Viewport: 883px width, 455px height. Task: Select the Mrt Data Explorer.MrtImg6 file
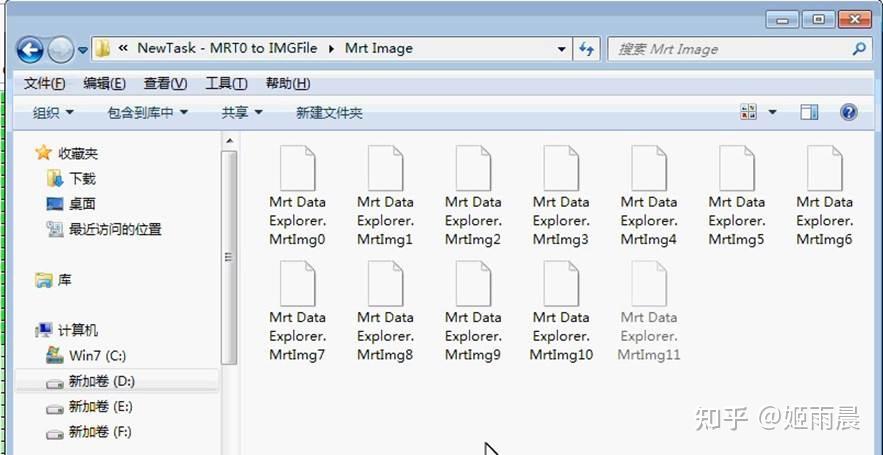pos(824,196)
